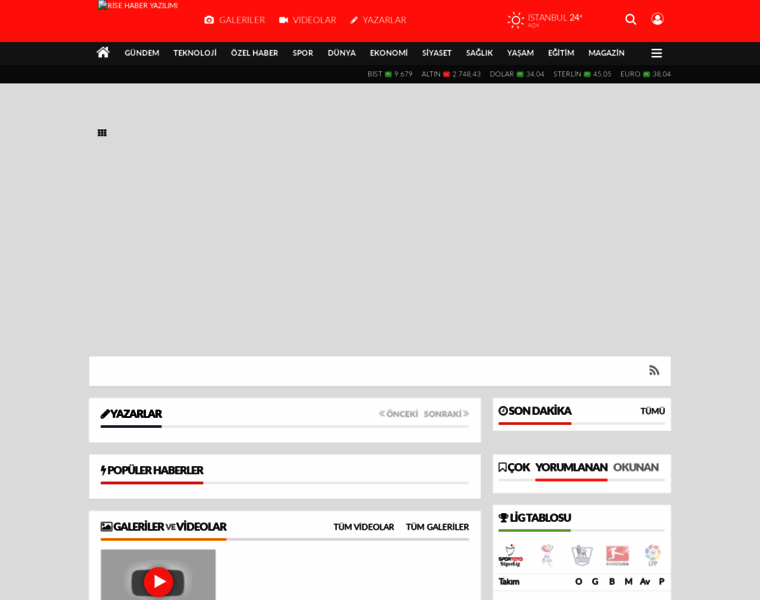Viewport: 760px width, 600px height.
Task: Open the Eğitim category
Action: [561, 53]
